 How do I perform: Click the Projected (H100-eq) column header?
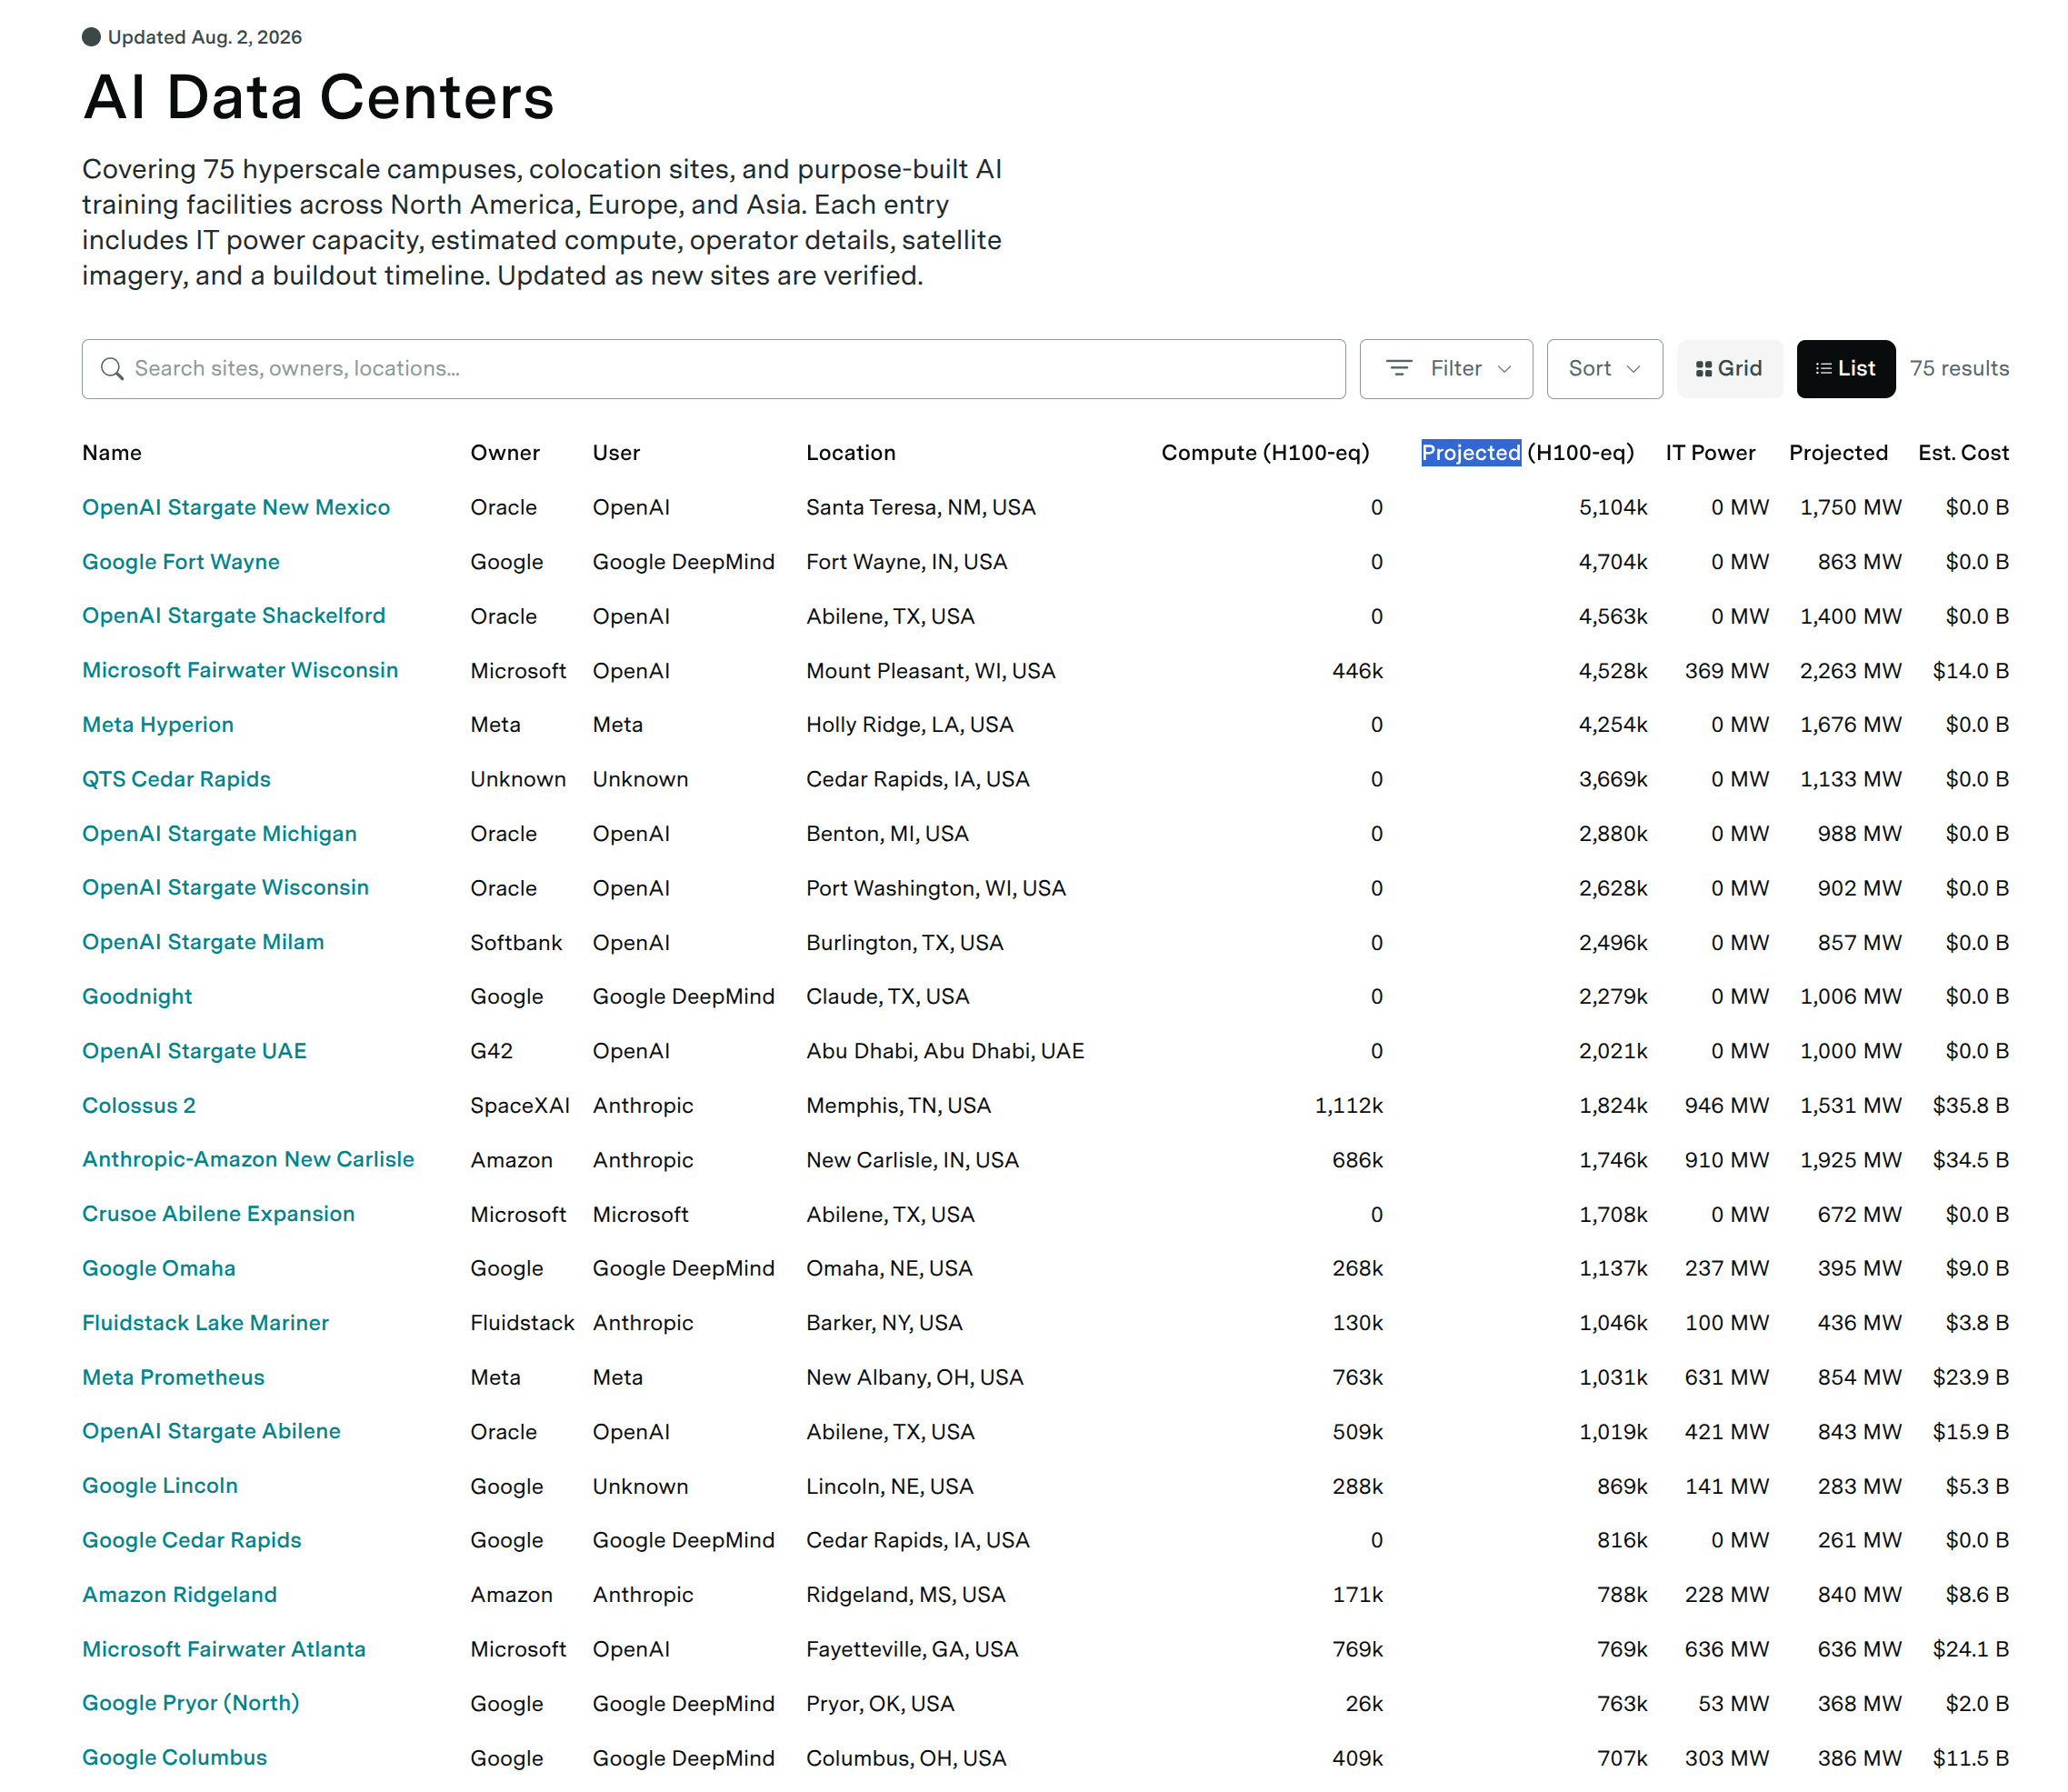(1528, 453)
